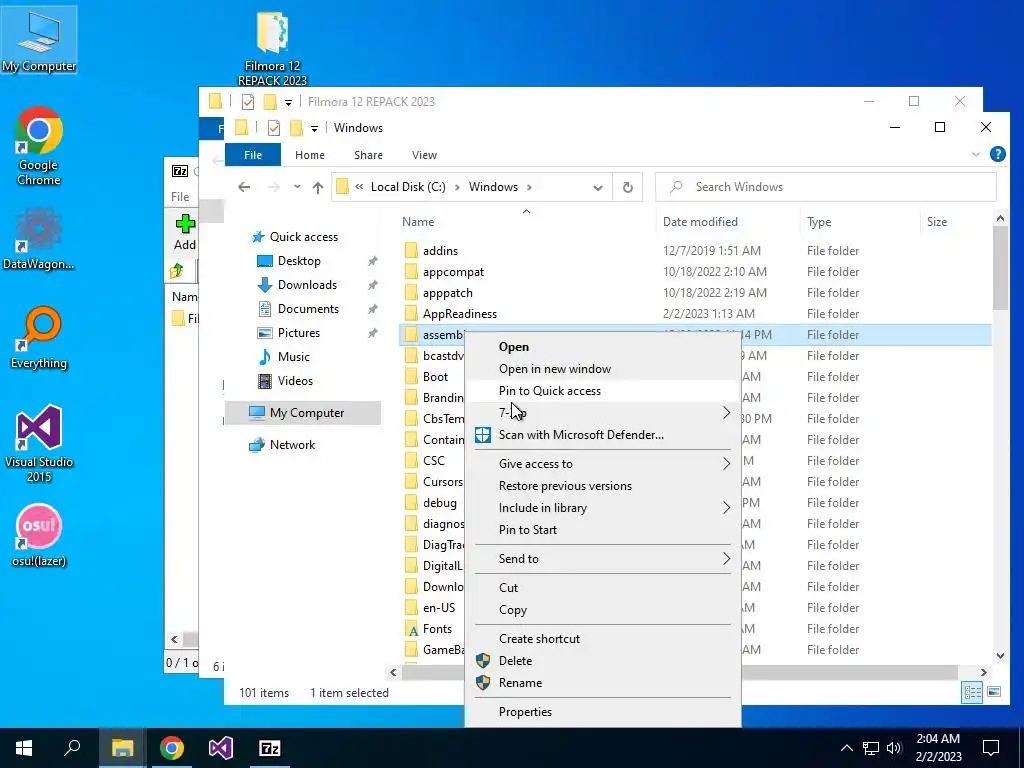Viewport: 1024px width, 768px height.
Task: Open My Computer desktop icon
Action: pos(39,40)
